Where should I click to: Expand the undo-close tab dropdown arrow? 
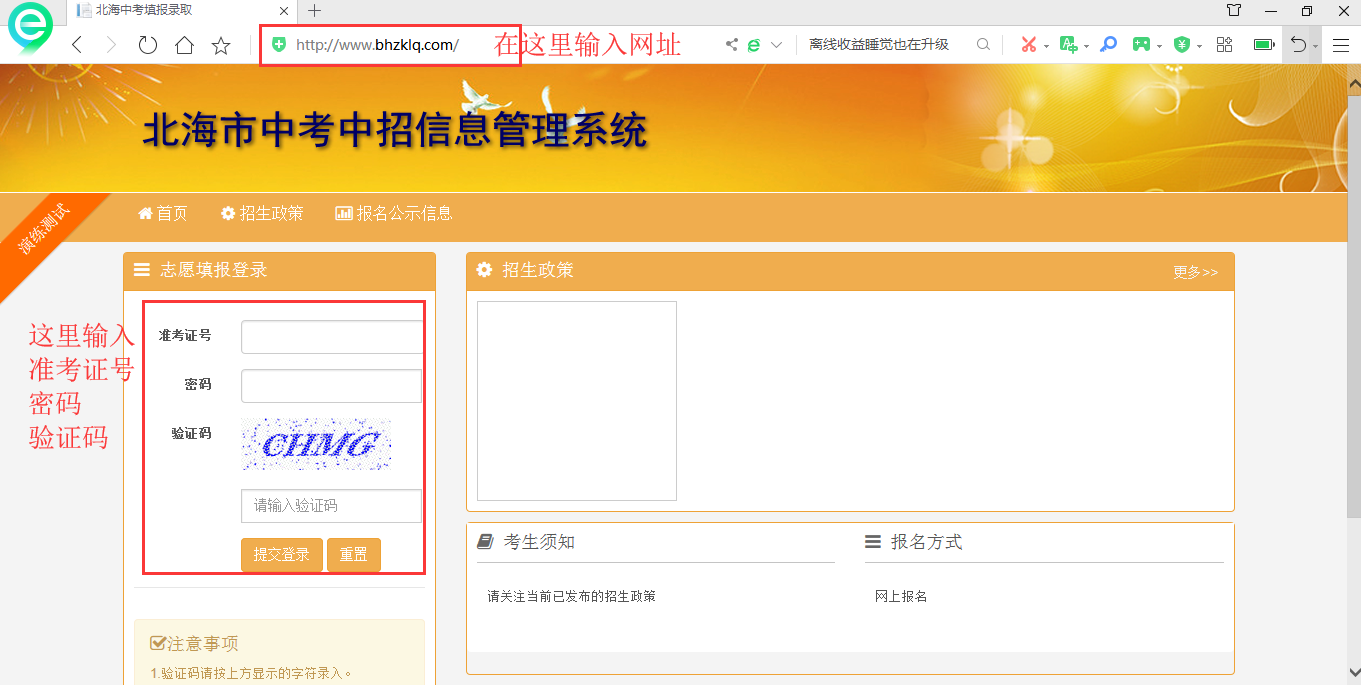tap(1315, 46)
